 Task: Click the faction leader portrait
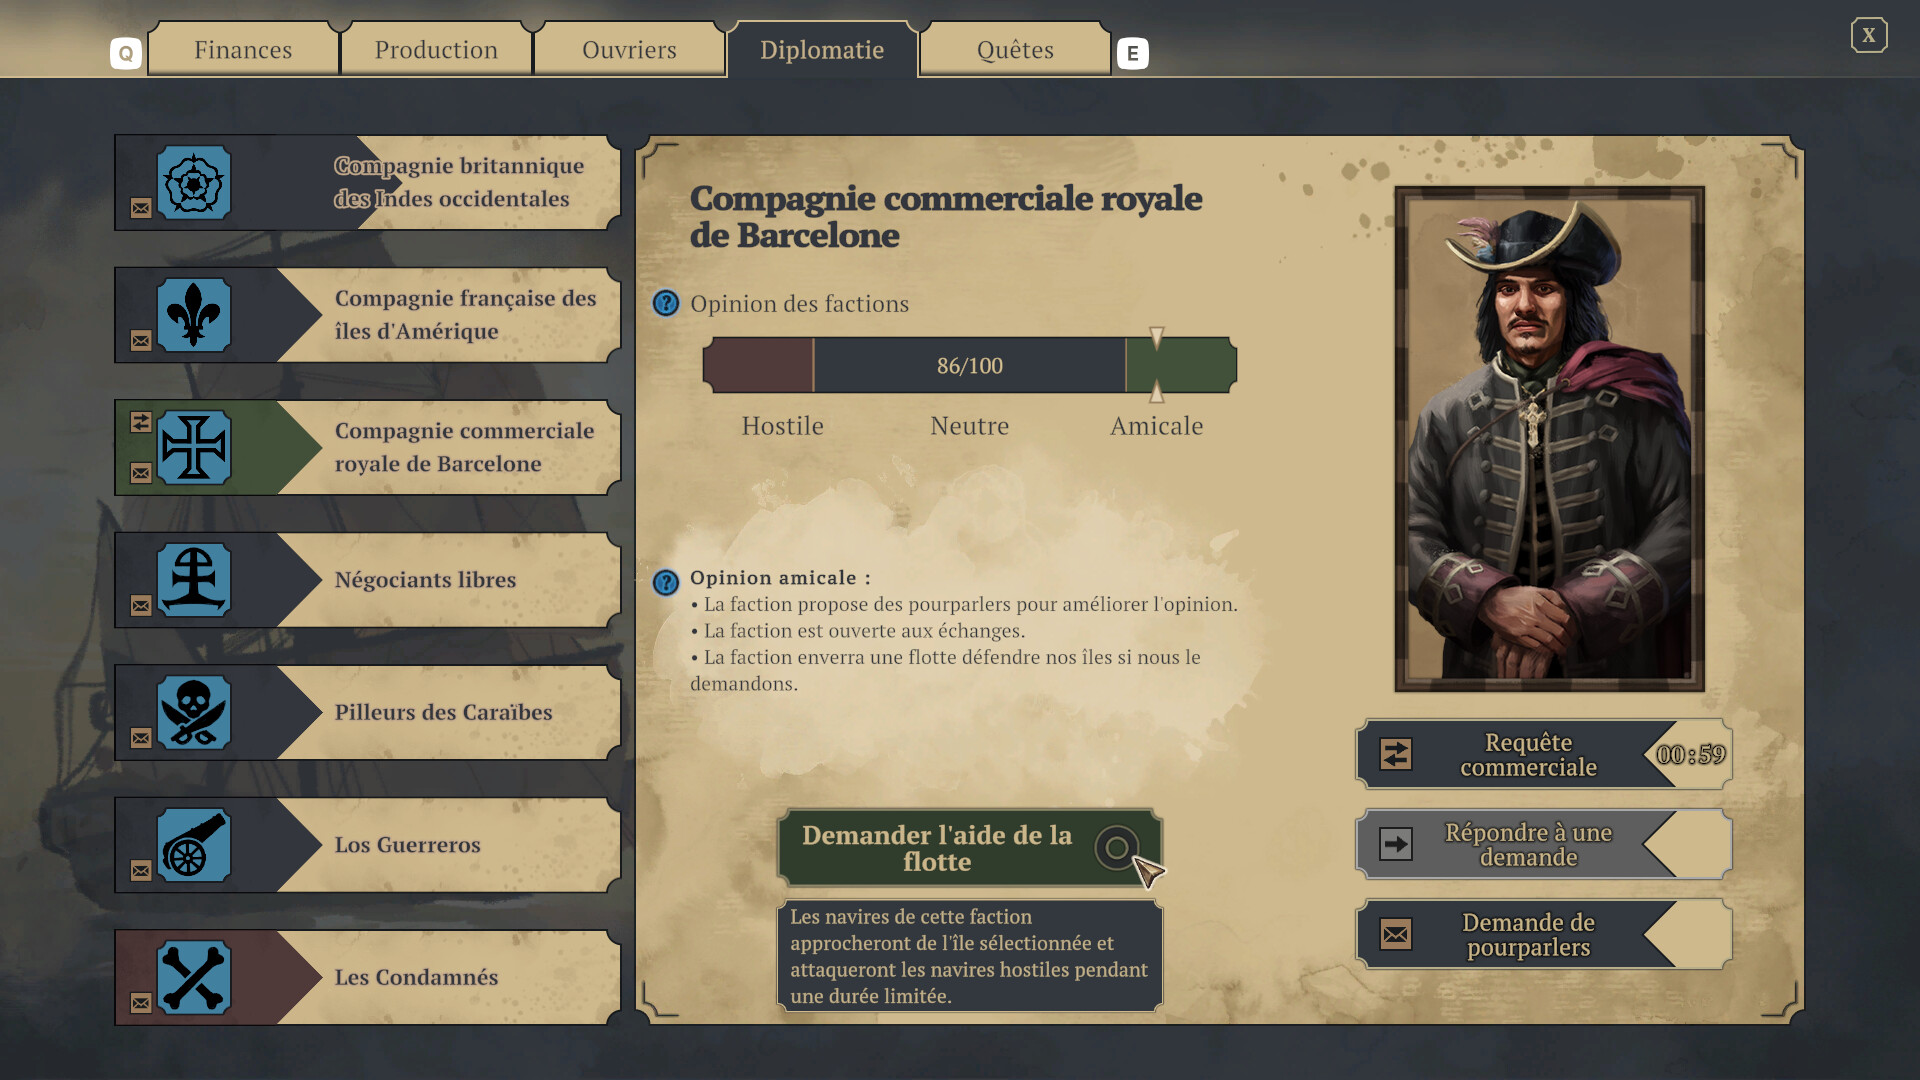[x=1549, y=439]
